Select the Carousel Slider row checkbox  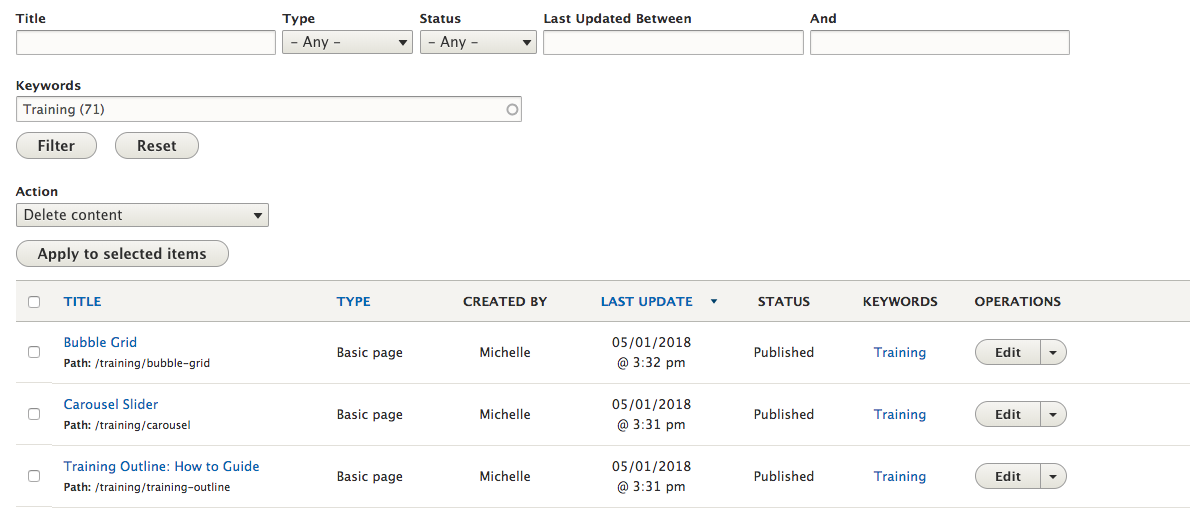[x=34, y=414]
